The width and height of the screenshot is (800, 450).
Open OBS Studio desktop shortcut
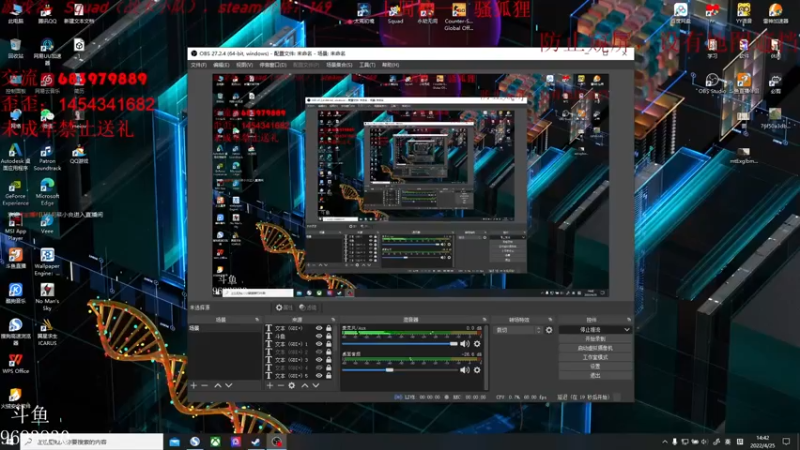[712, 84]
